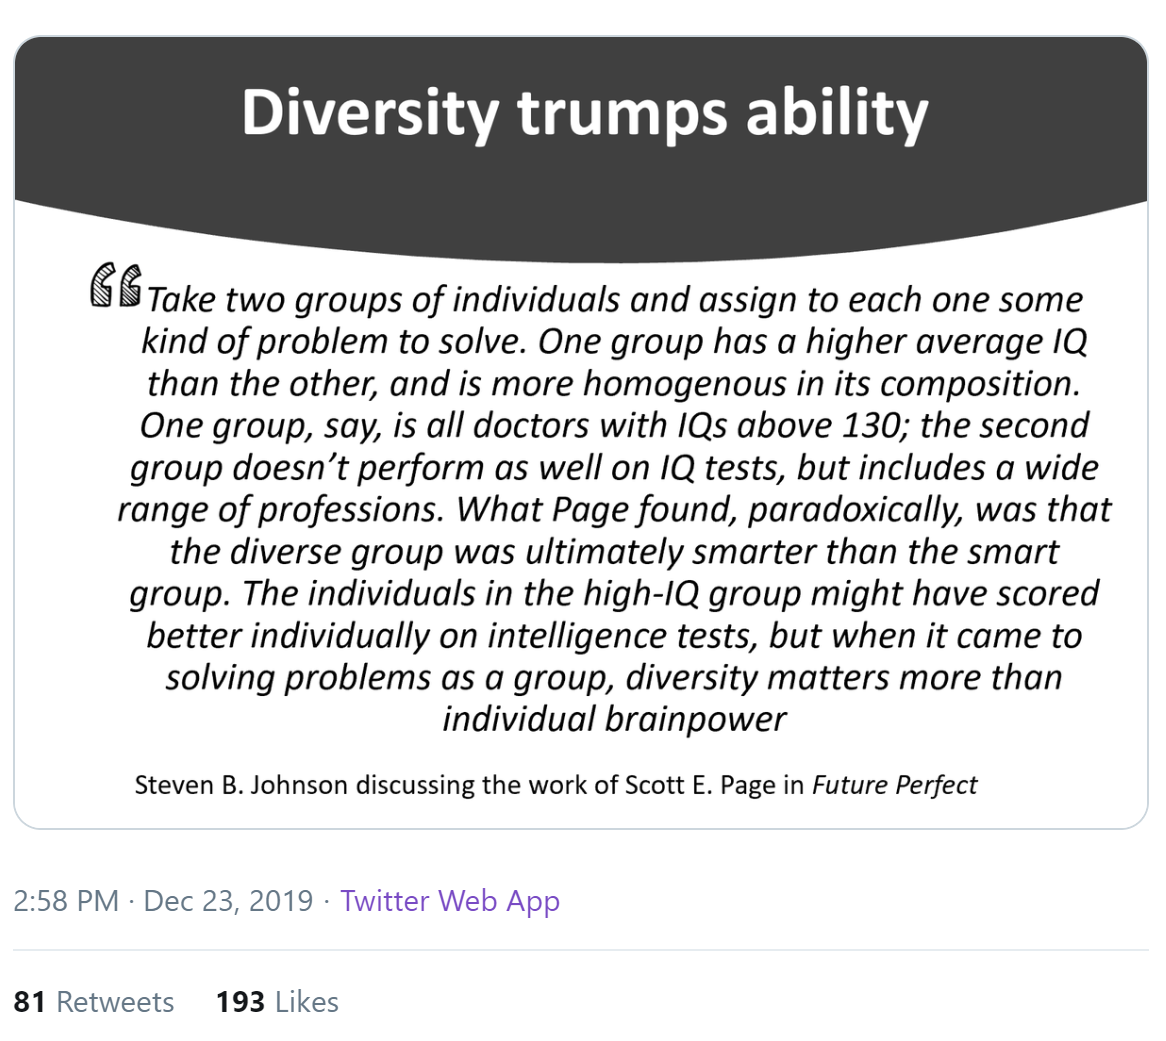View the list of 81 Retweets

(x=94, y=1002)
